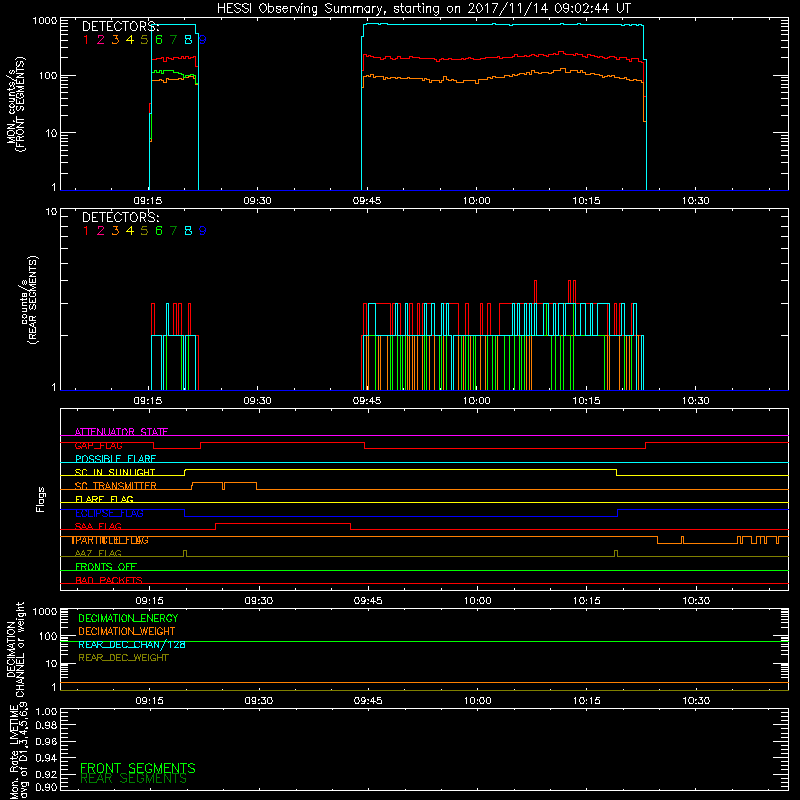Screen dimensions: 800x800
Task: Click the DETECTORS: legend heading in the front segments panel
Action: coord(121,27)
